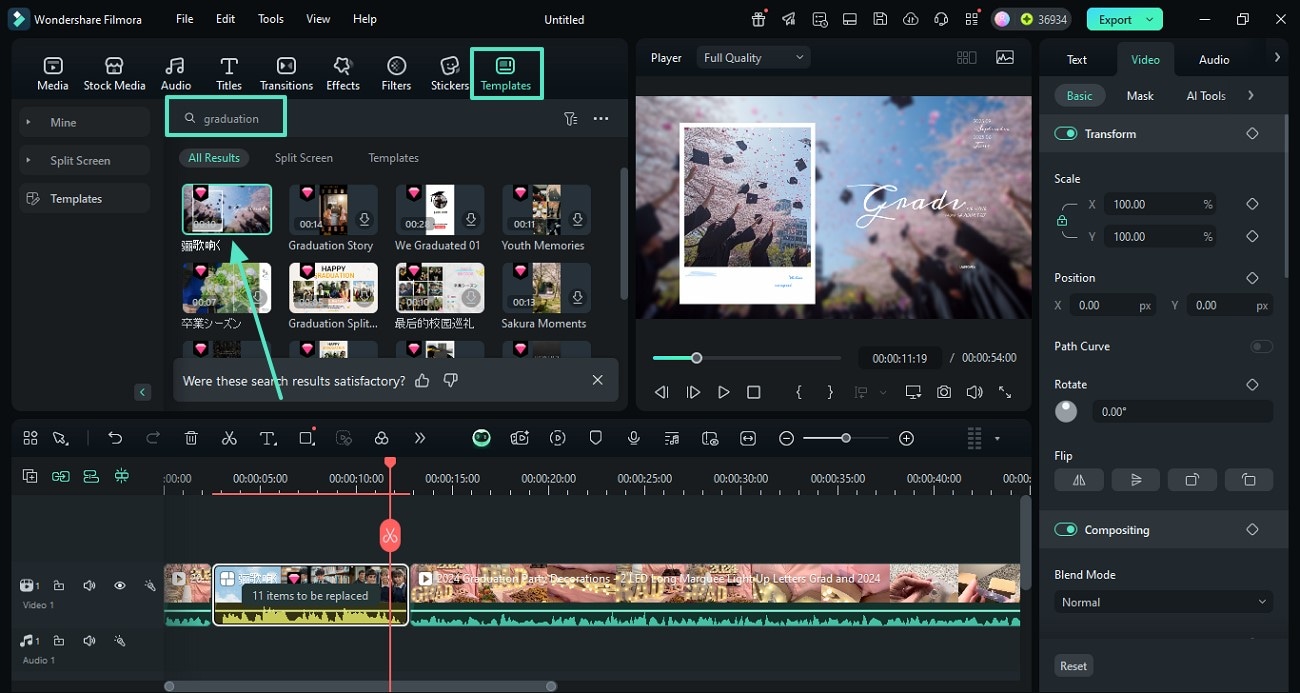Show more property sub-tabs arrow
The height and width of the screenshot is (693, 1300).
tap(1251, 96)
